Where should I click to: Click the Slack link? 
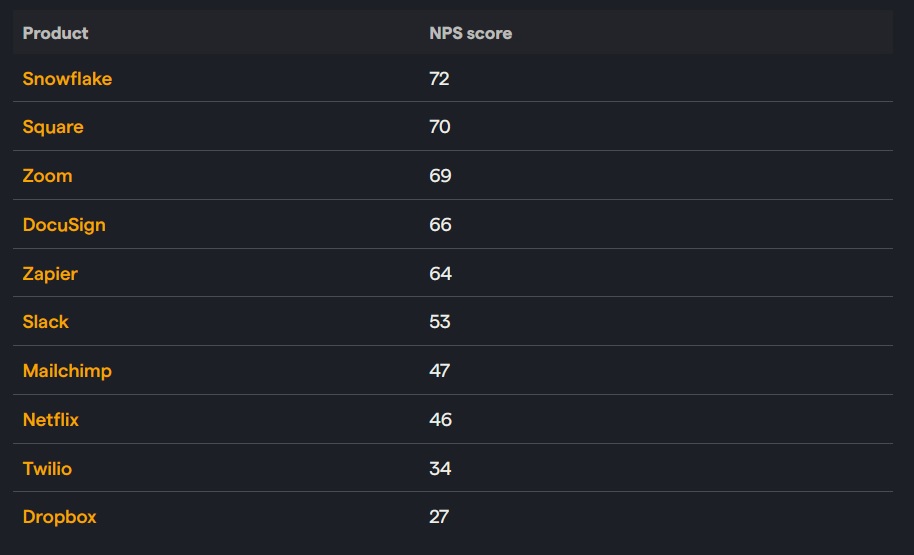(46, 322)
